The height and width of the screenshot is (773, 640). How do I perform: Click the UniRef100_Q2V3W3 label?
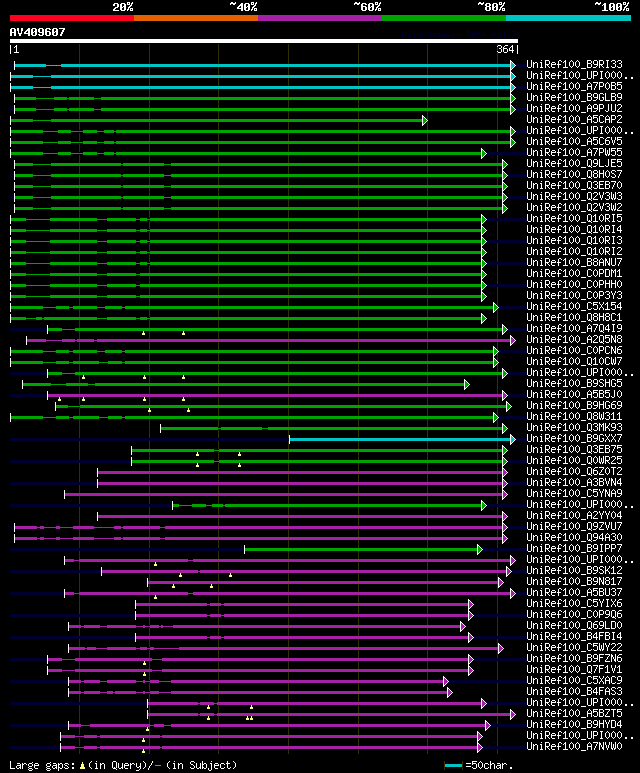click(574, 197)
